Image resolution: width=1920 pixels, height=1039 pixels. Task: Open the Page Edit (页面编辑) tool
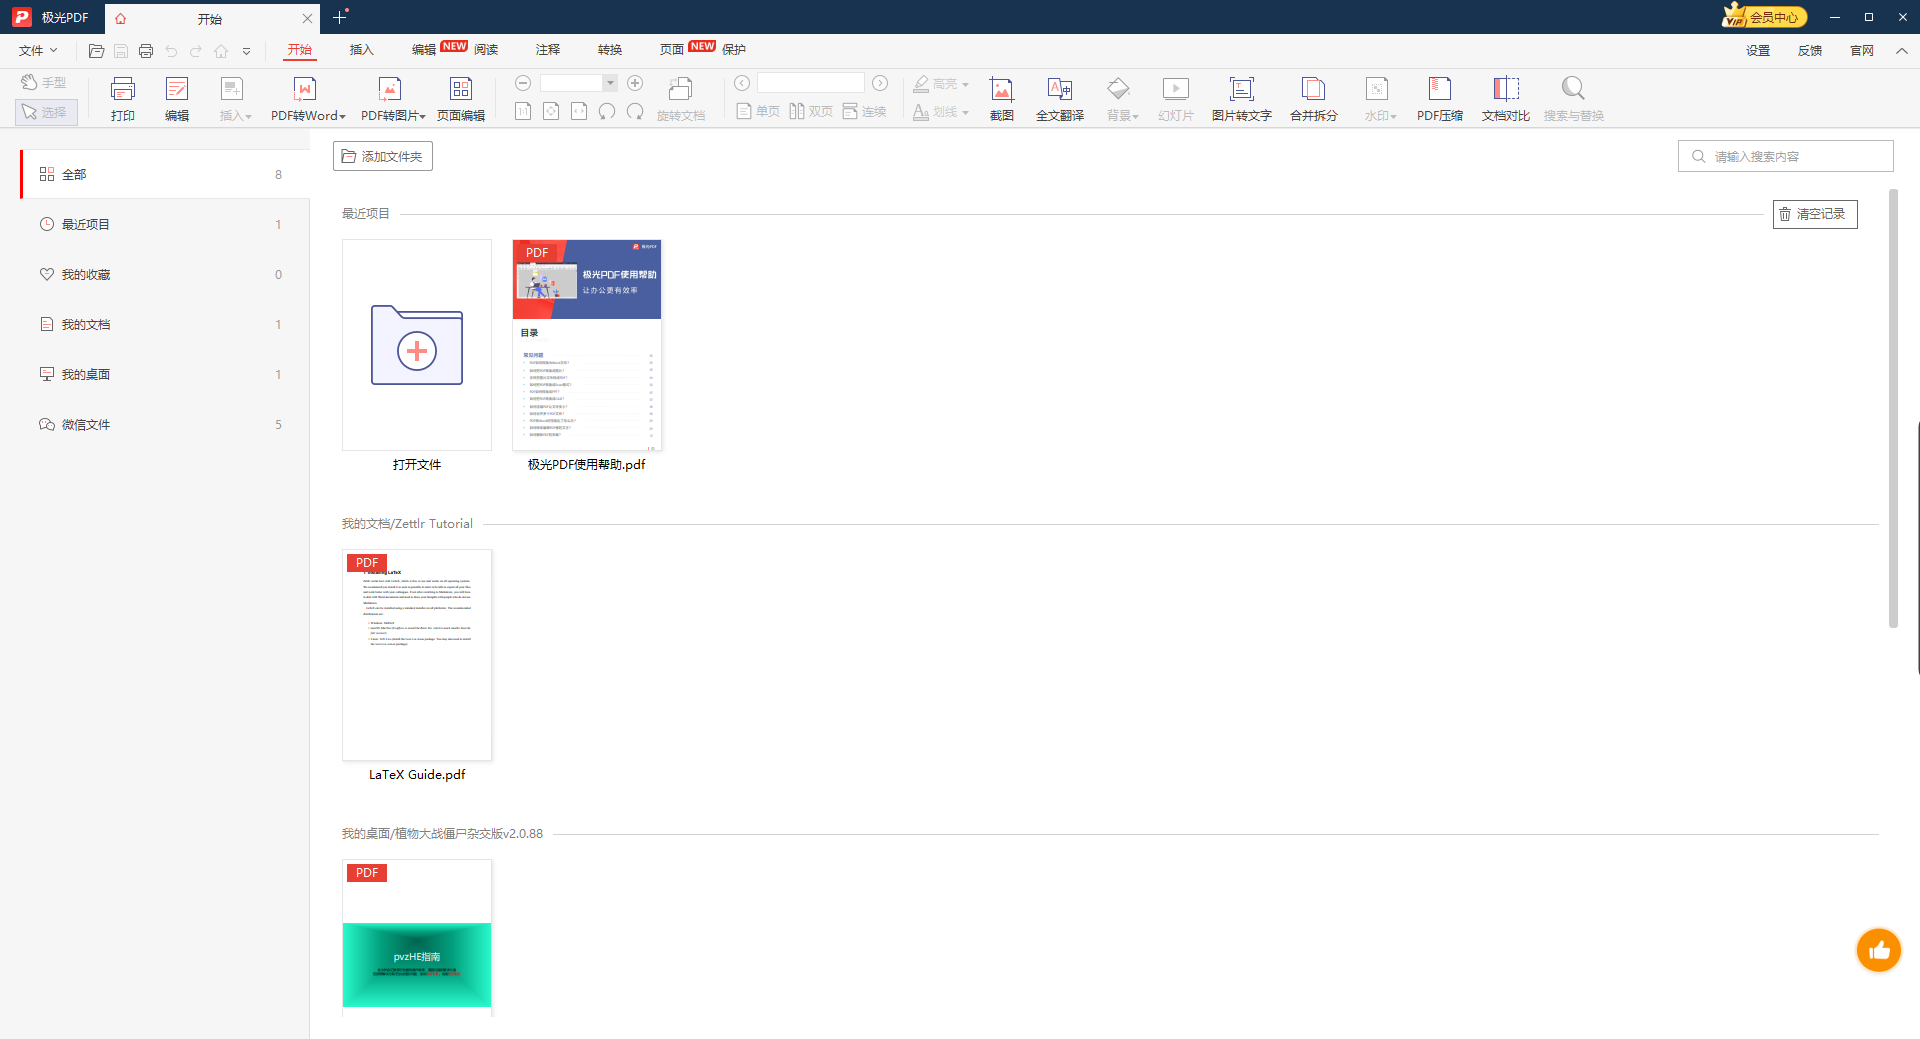460,98
